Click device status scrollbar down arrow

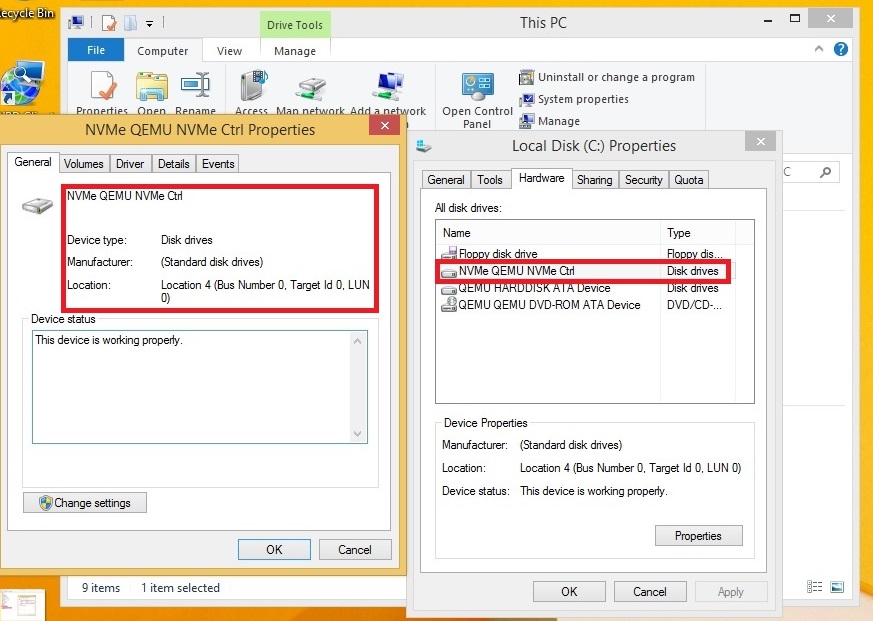(x=357, y=433)
